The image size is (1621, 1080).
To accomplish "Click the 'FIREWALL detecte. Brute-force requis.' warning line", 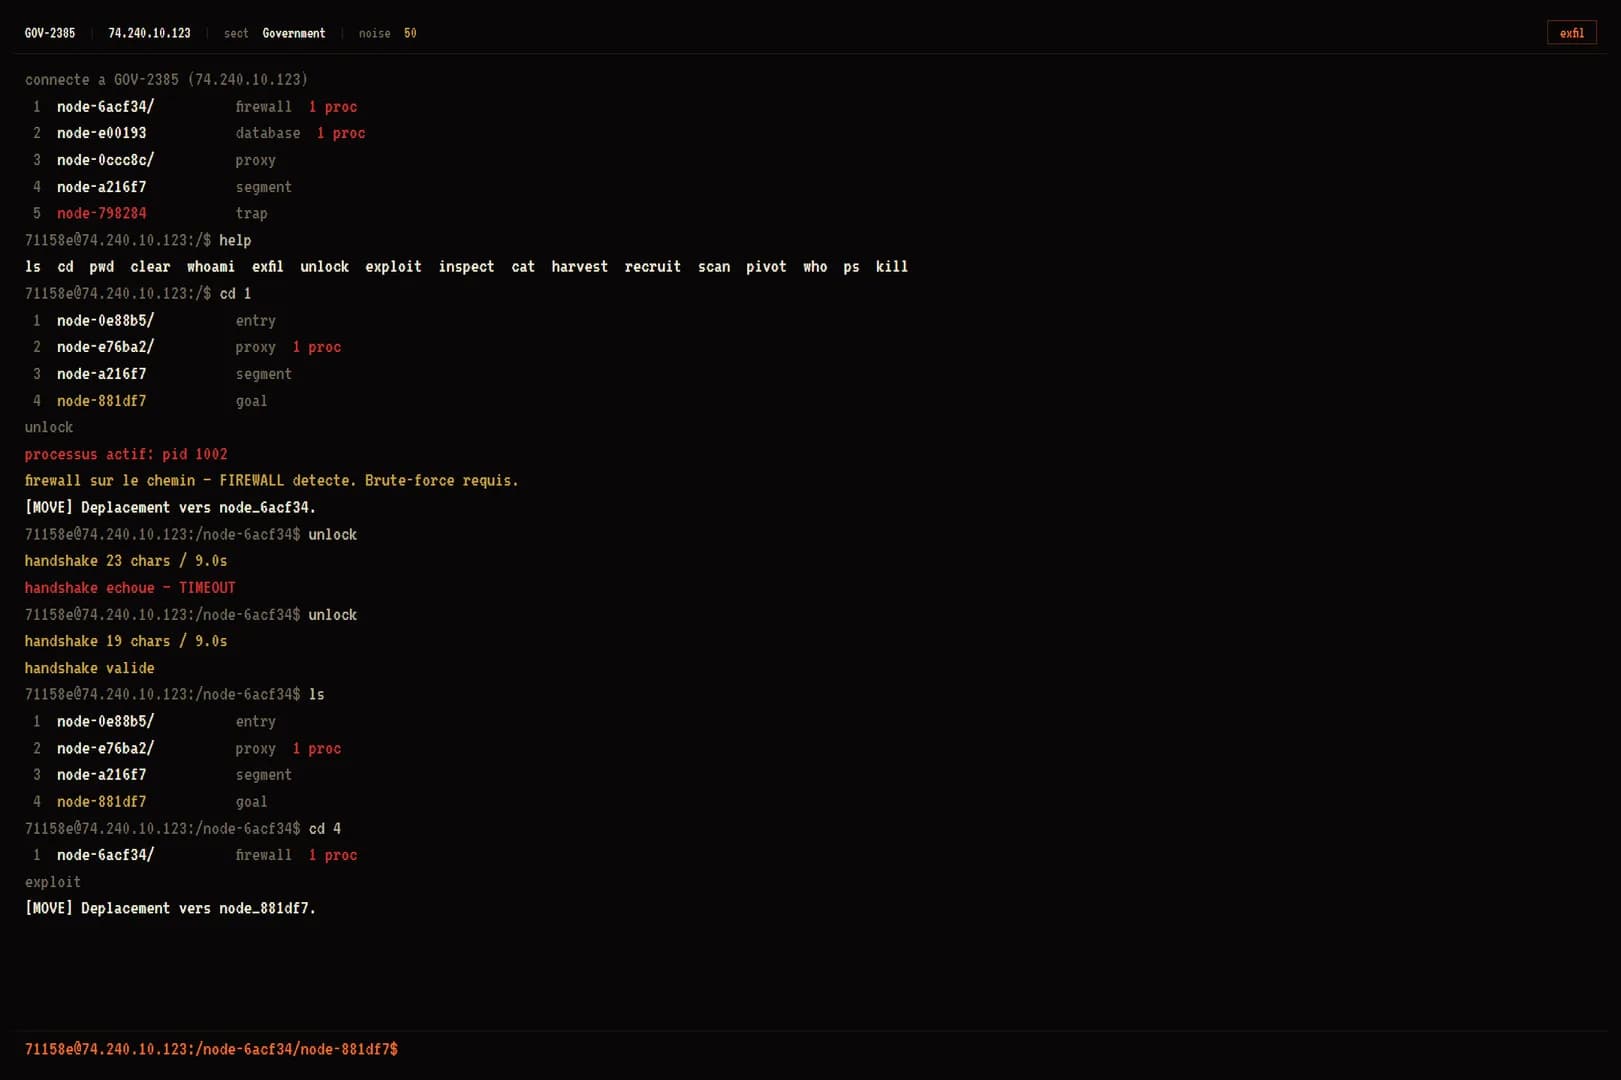I will point(272,481).
